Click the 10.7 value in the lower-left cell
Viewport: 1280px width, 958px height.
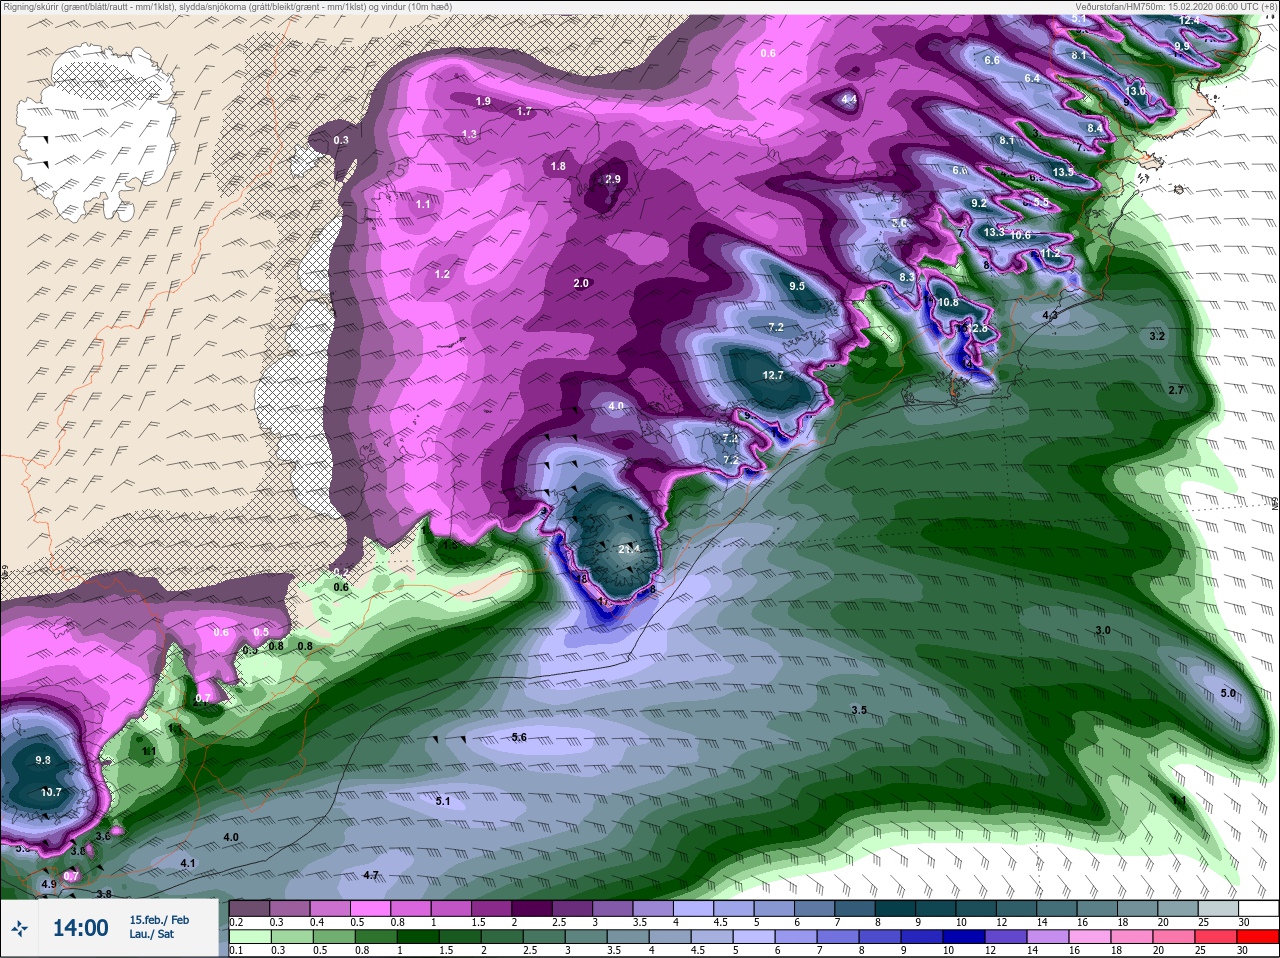point(51,792)
